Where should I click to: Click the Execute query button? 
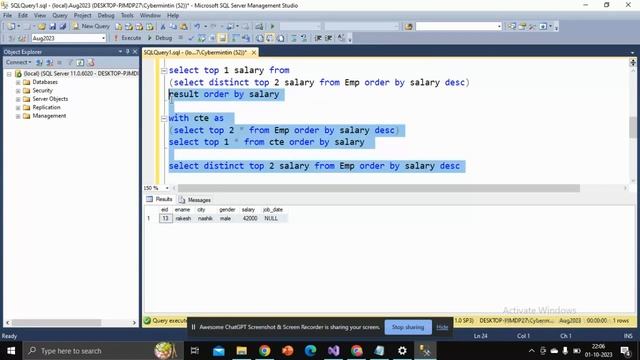(127, 38)
